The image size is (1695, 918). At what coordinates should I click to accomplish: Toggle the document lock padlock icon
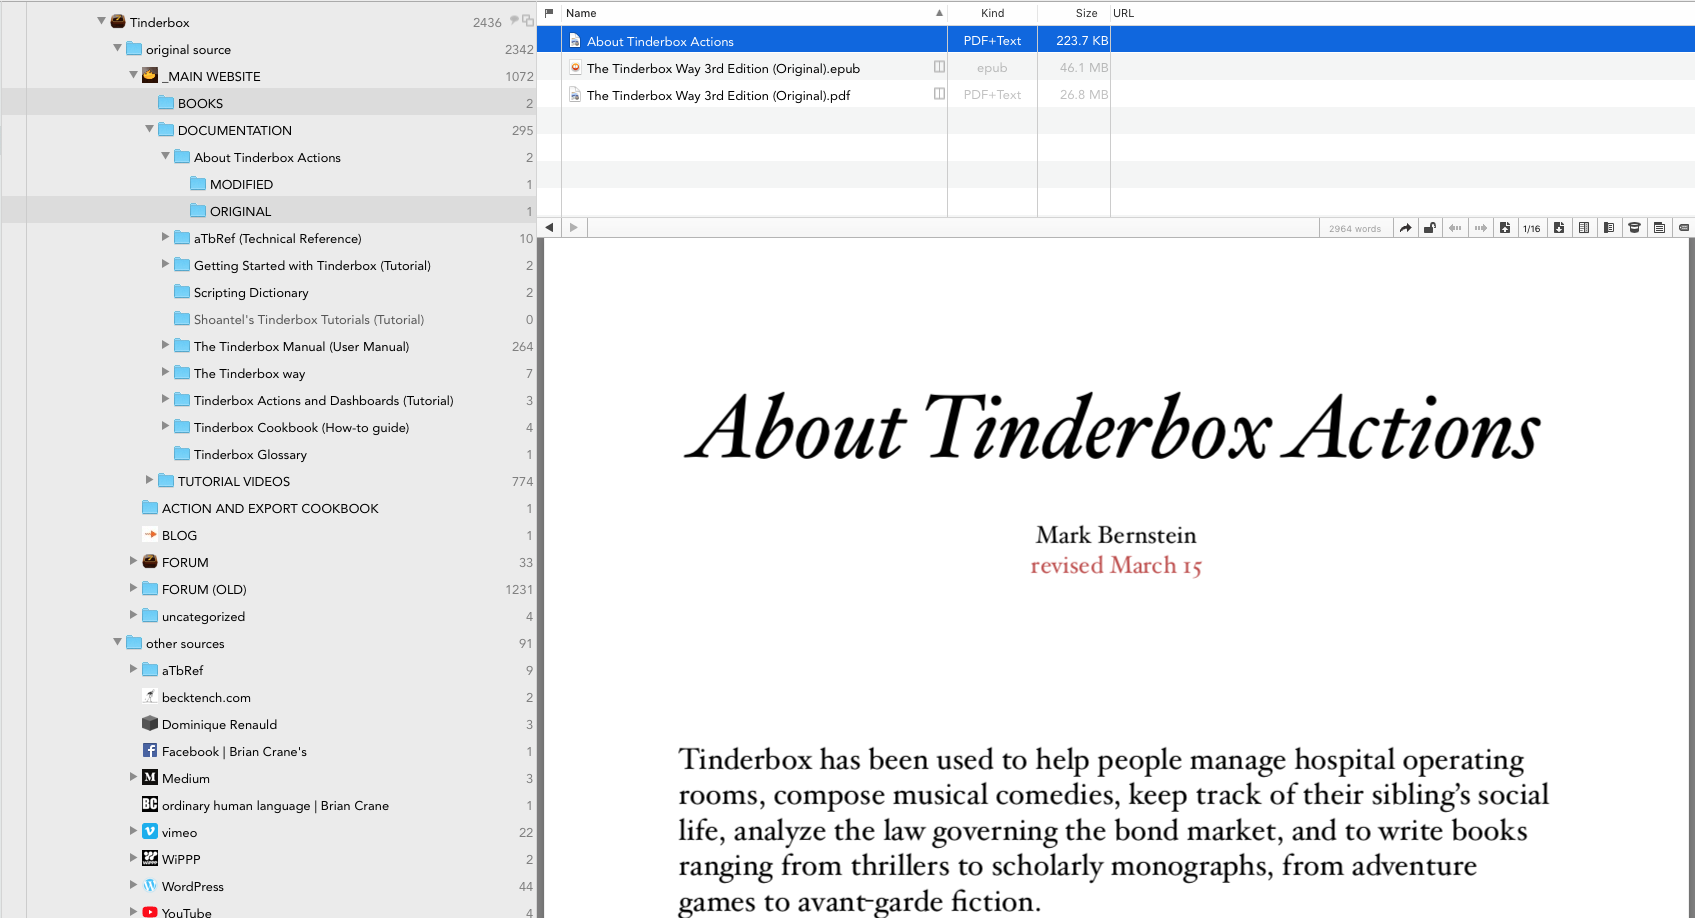click(1430, 228)
